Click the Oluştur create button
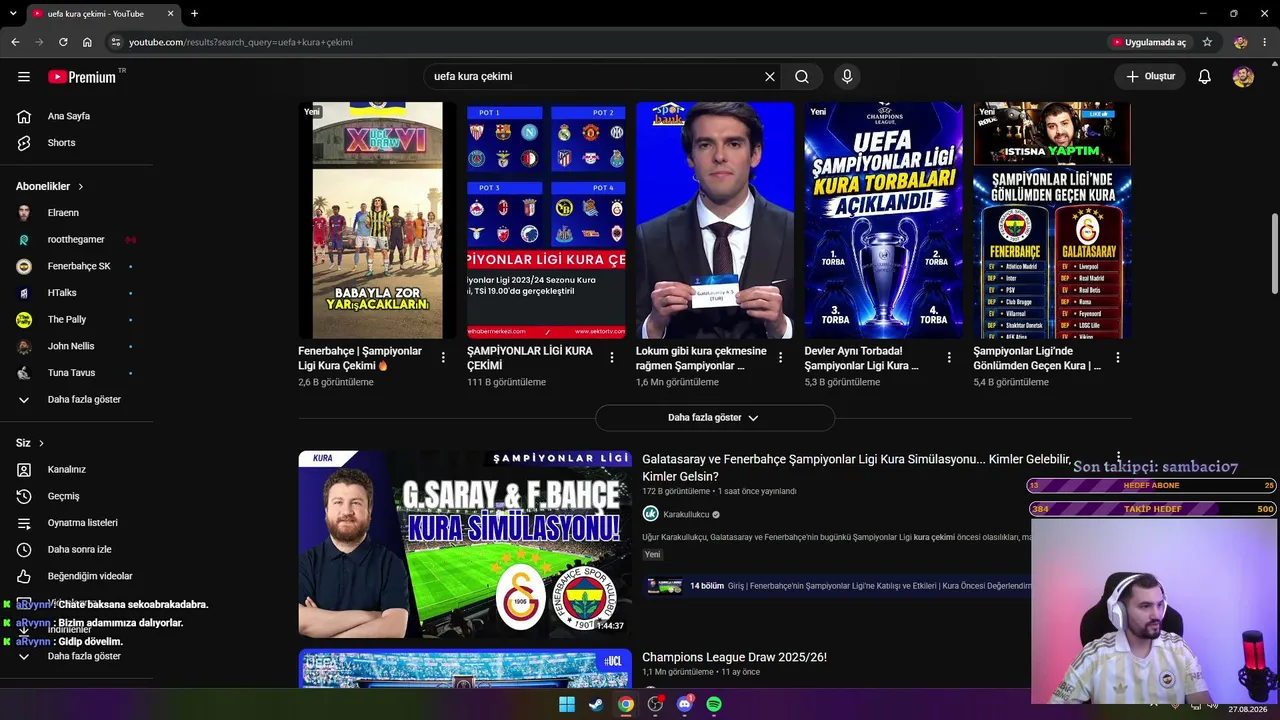This screenshot has height=720, width=1280. click(1150, 77)
